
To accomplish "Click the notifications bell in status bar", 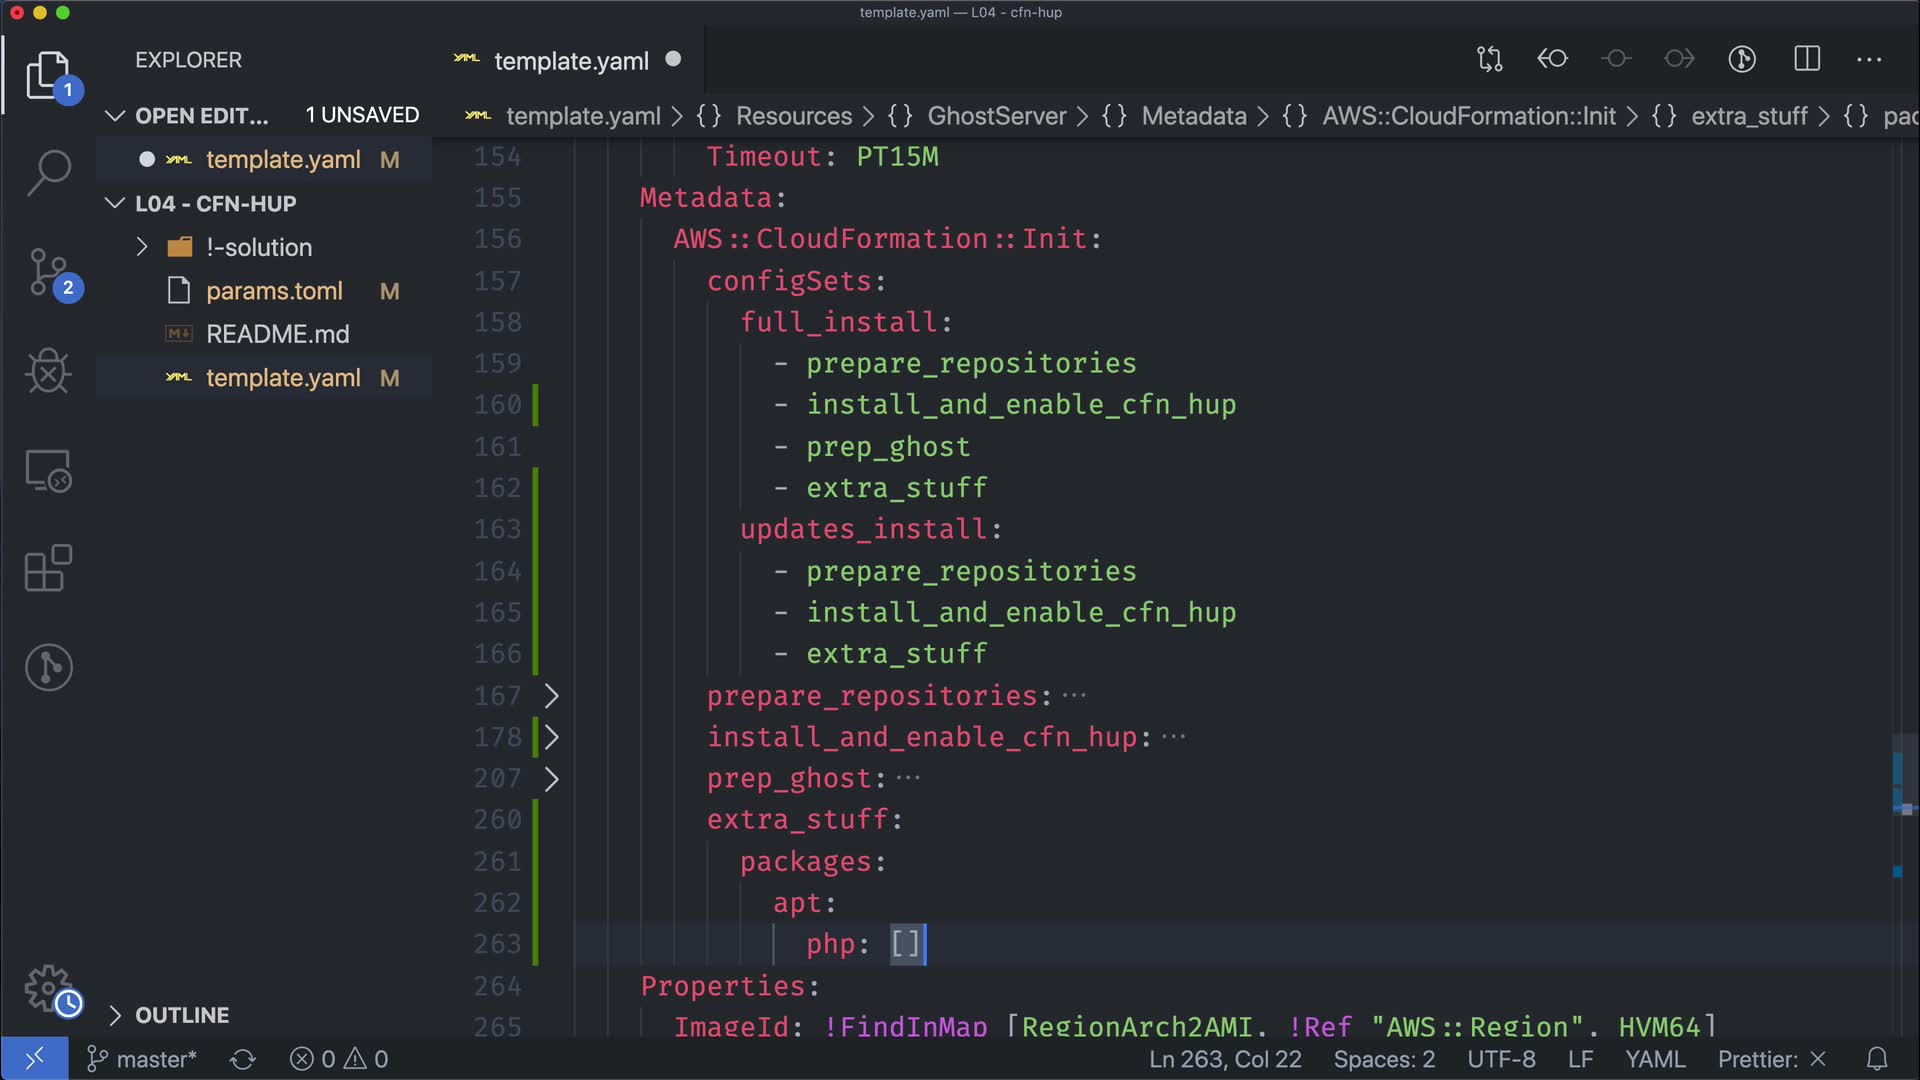I will coord(1877,1059).
